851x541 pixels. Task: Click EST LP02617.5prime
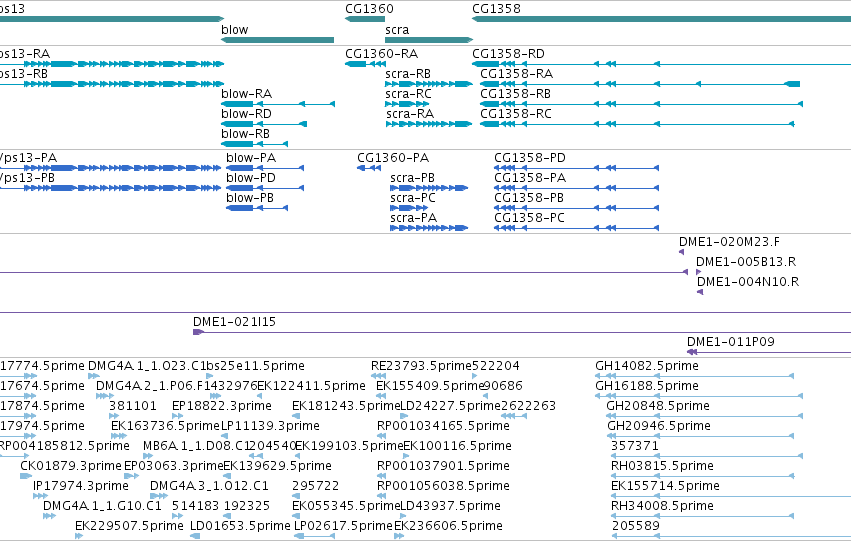point(314,537)
